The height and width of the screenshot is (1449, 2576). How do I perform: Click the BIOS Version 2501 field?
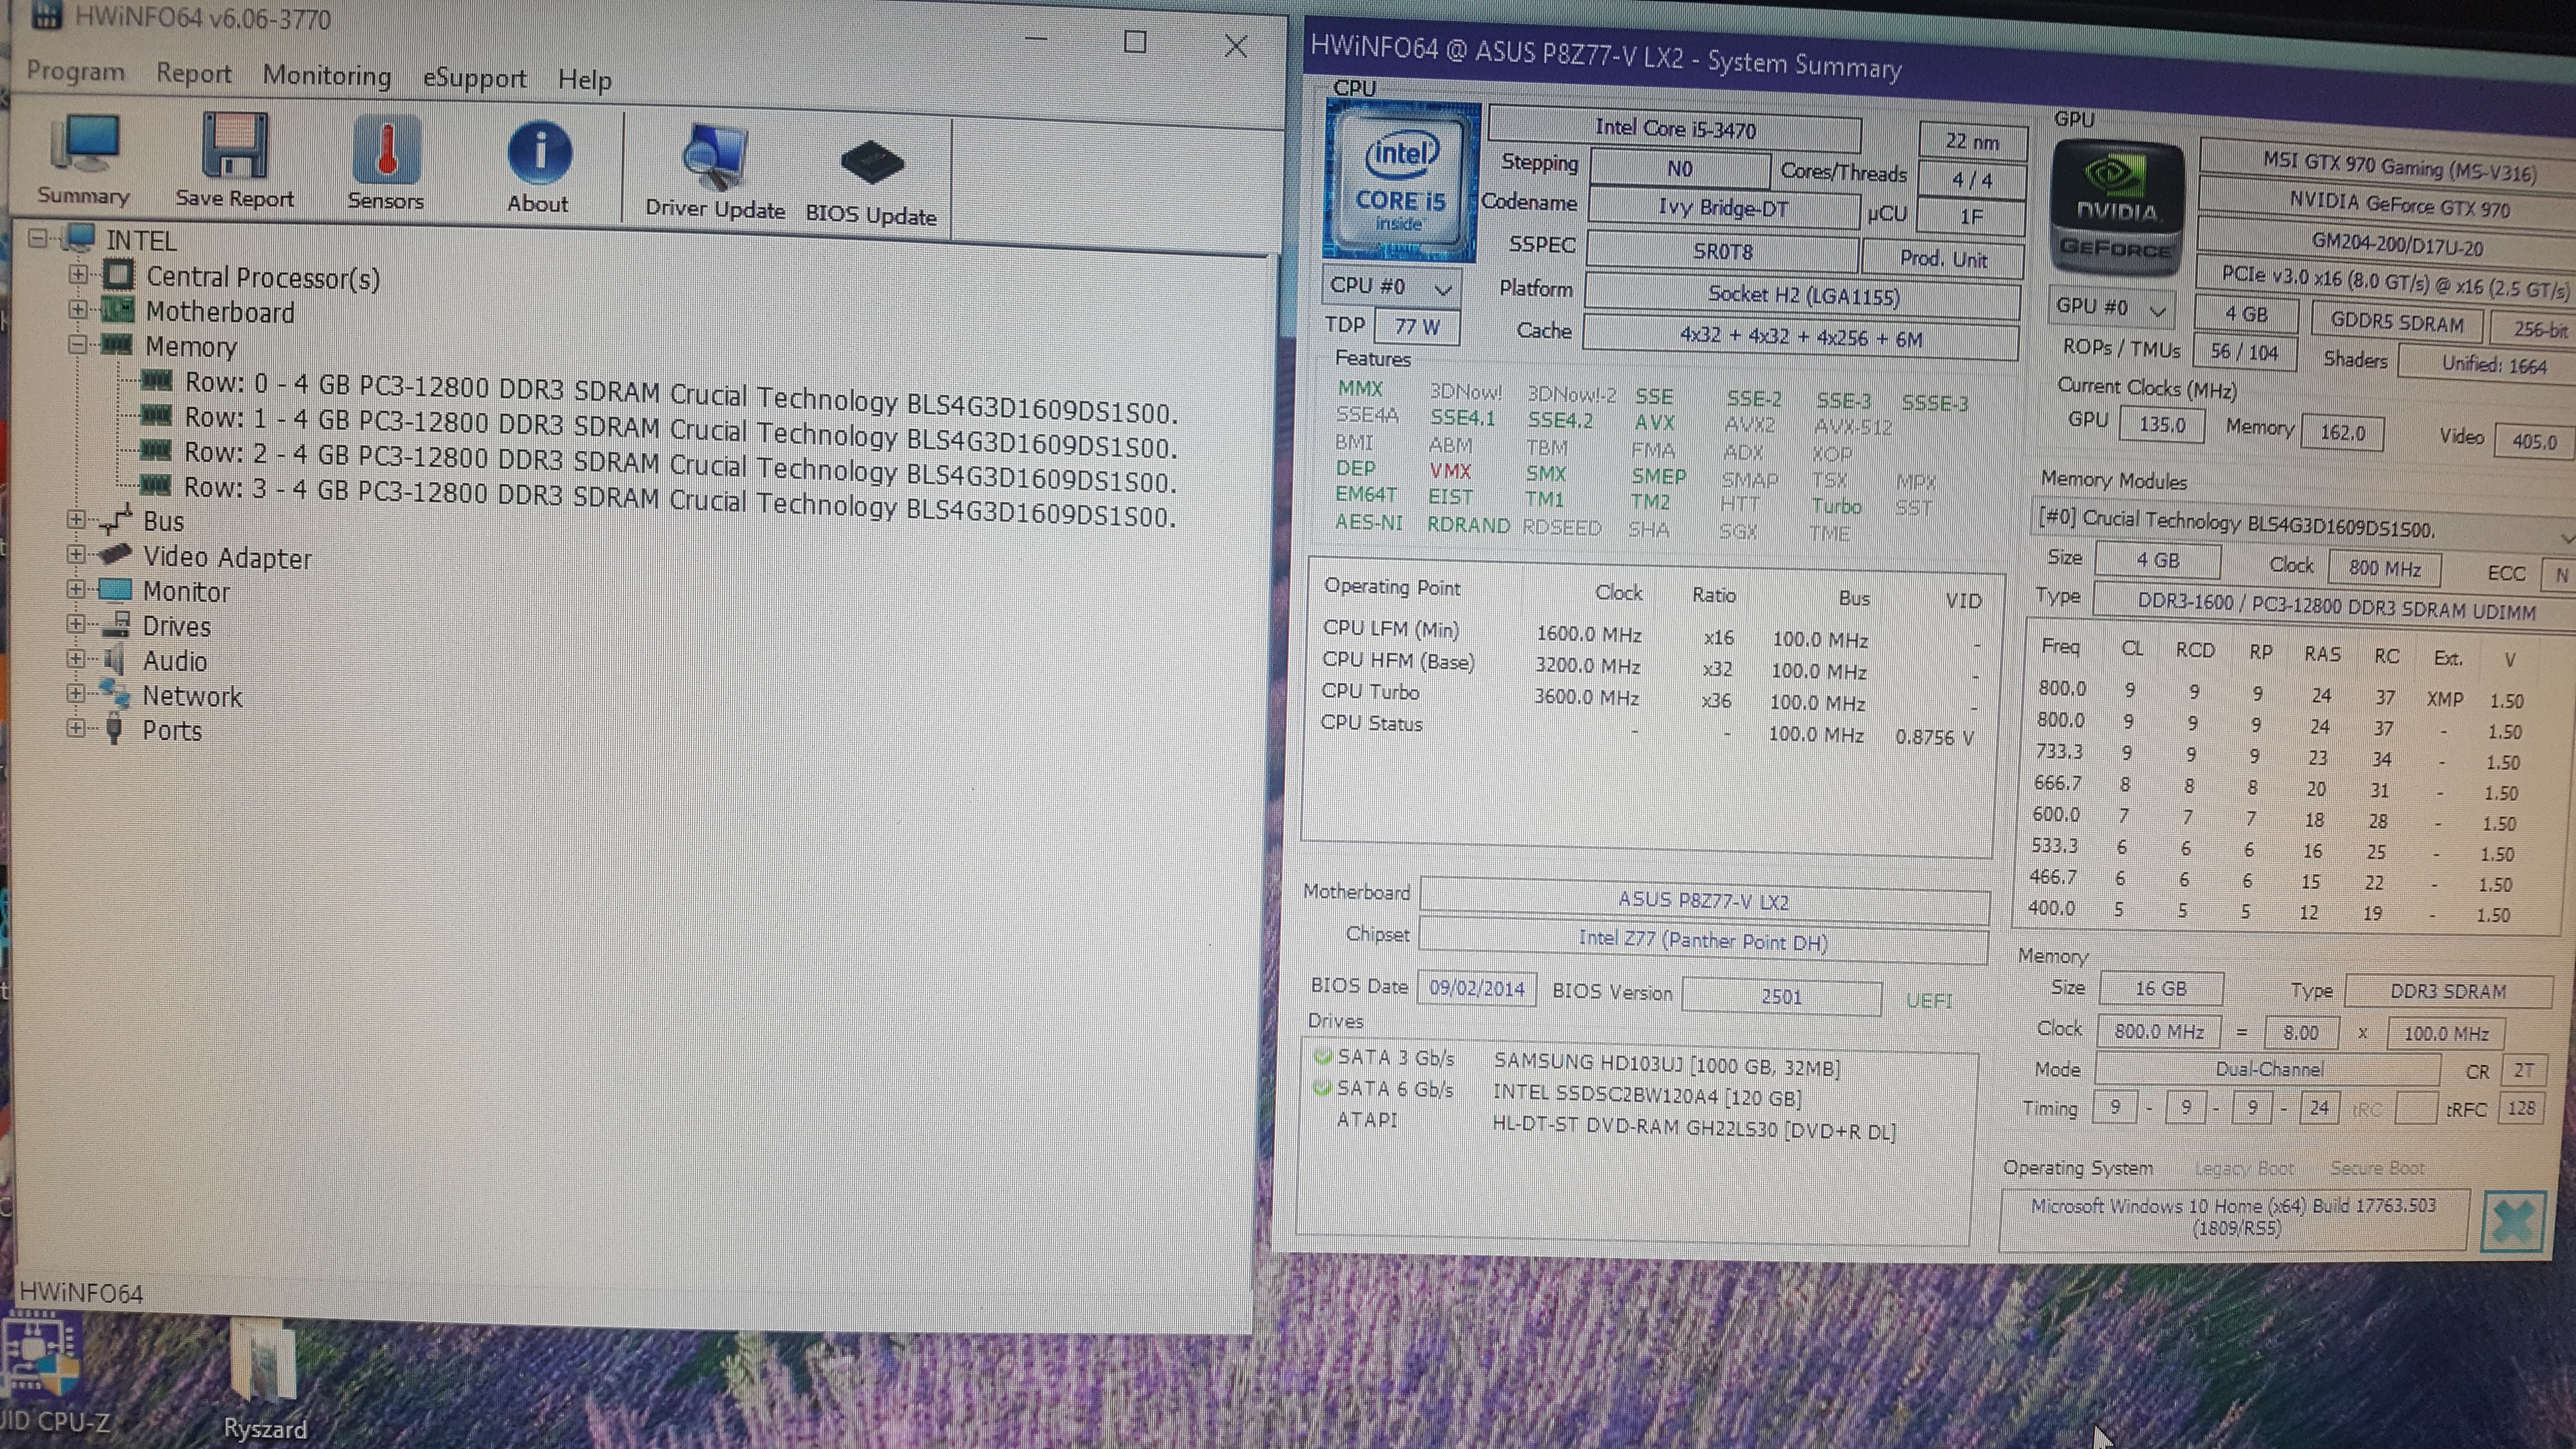(x=1781, y=996)
